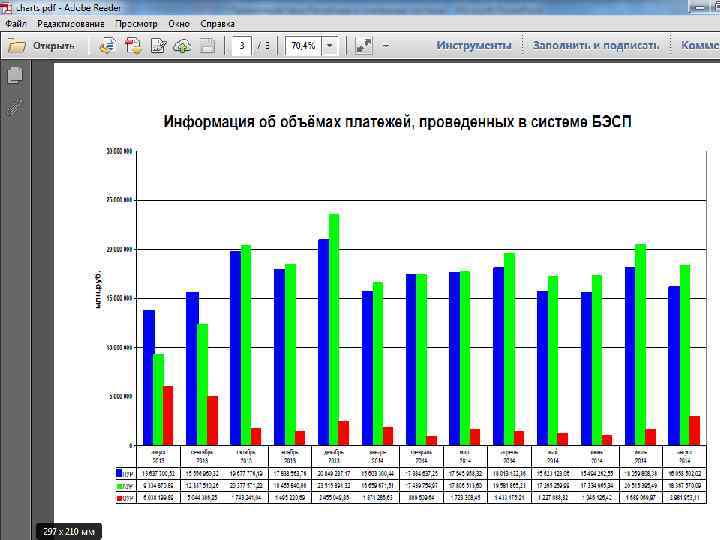Click the red legend swatch in table

point(119,498)
